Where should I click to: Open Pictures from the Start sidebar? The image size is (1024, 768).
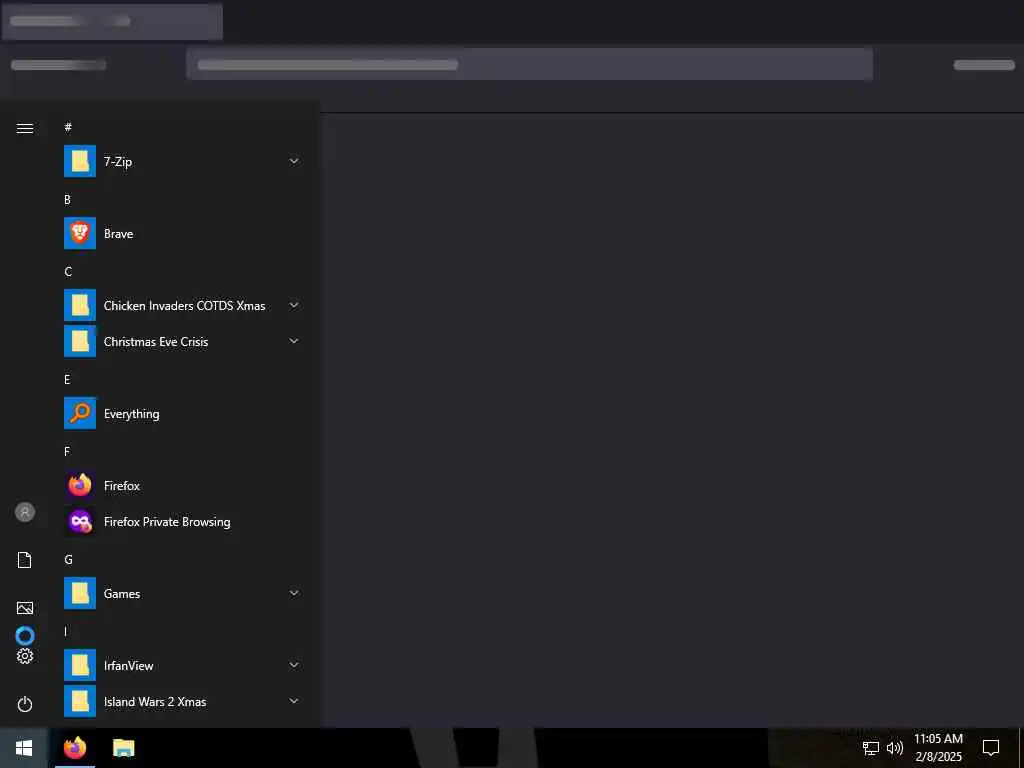(25, 608)
